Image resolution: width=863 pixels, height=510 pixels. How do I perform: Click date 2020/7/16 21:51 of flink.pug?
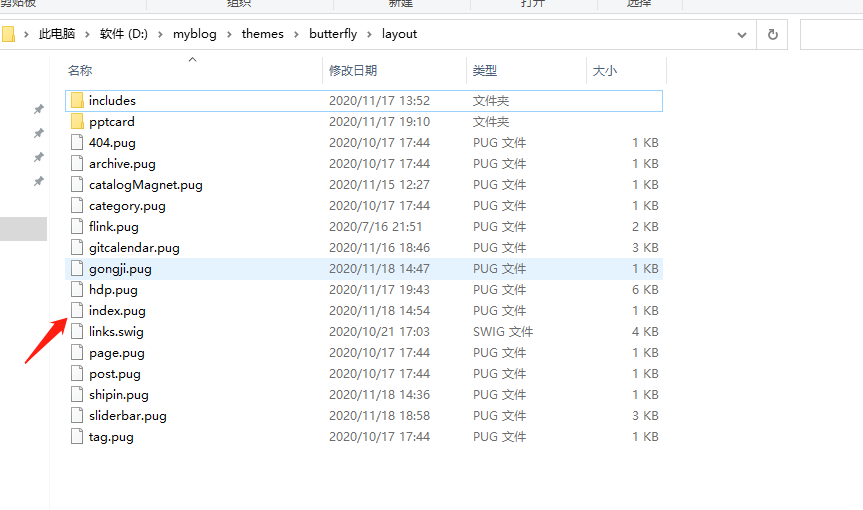pyautogui.click(x=375, y=227)
